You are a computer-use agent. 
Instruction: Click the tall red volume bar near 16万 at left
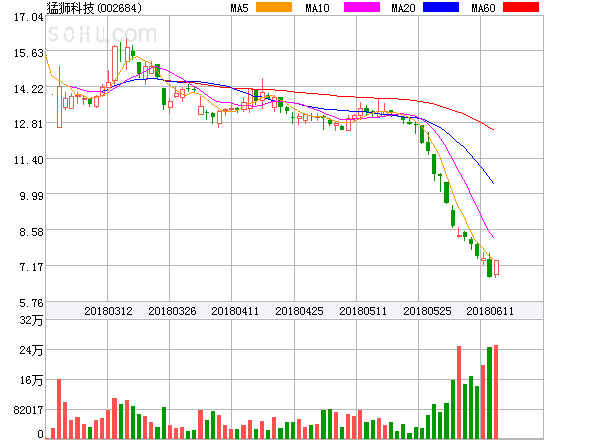[x=59, y=409]
